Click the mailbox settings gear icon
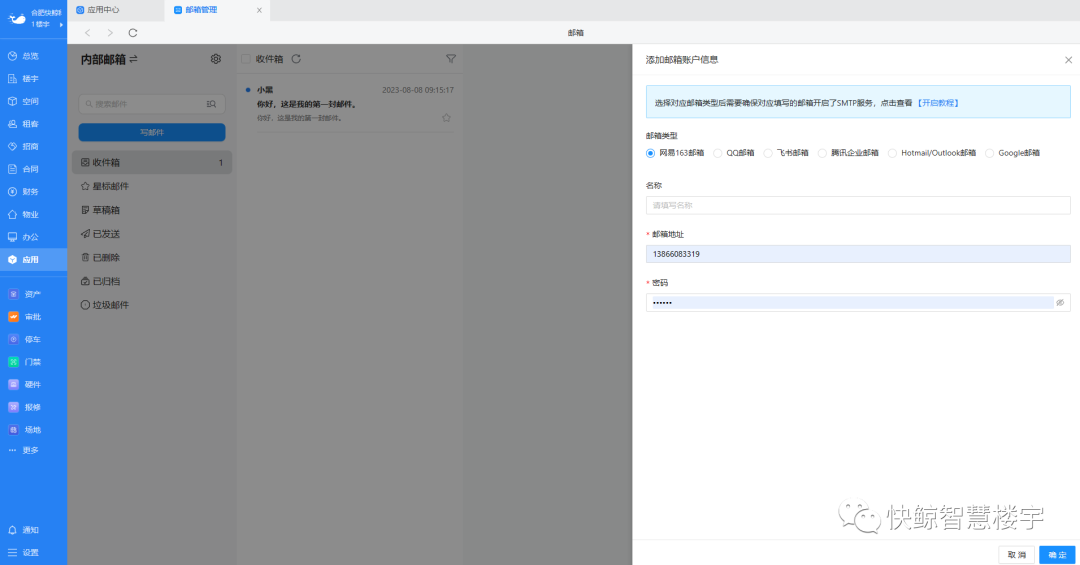The height and width of the screenshot is (565, 1080). [x=216, y=59]
